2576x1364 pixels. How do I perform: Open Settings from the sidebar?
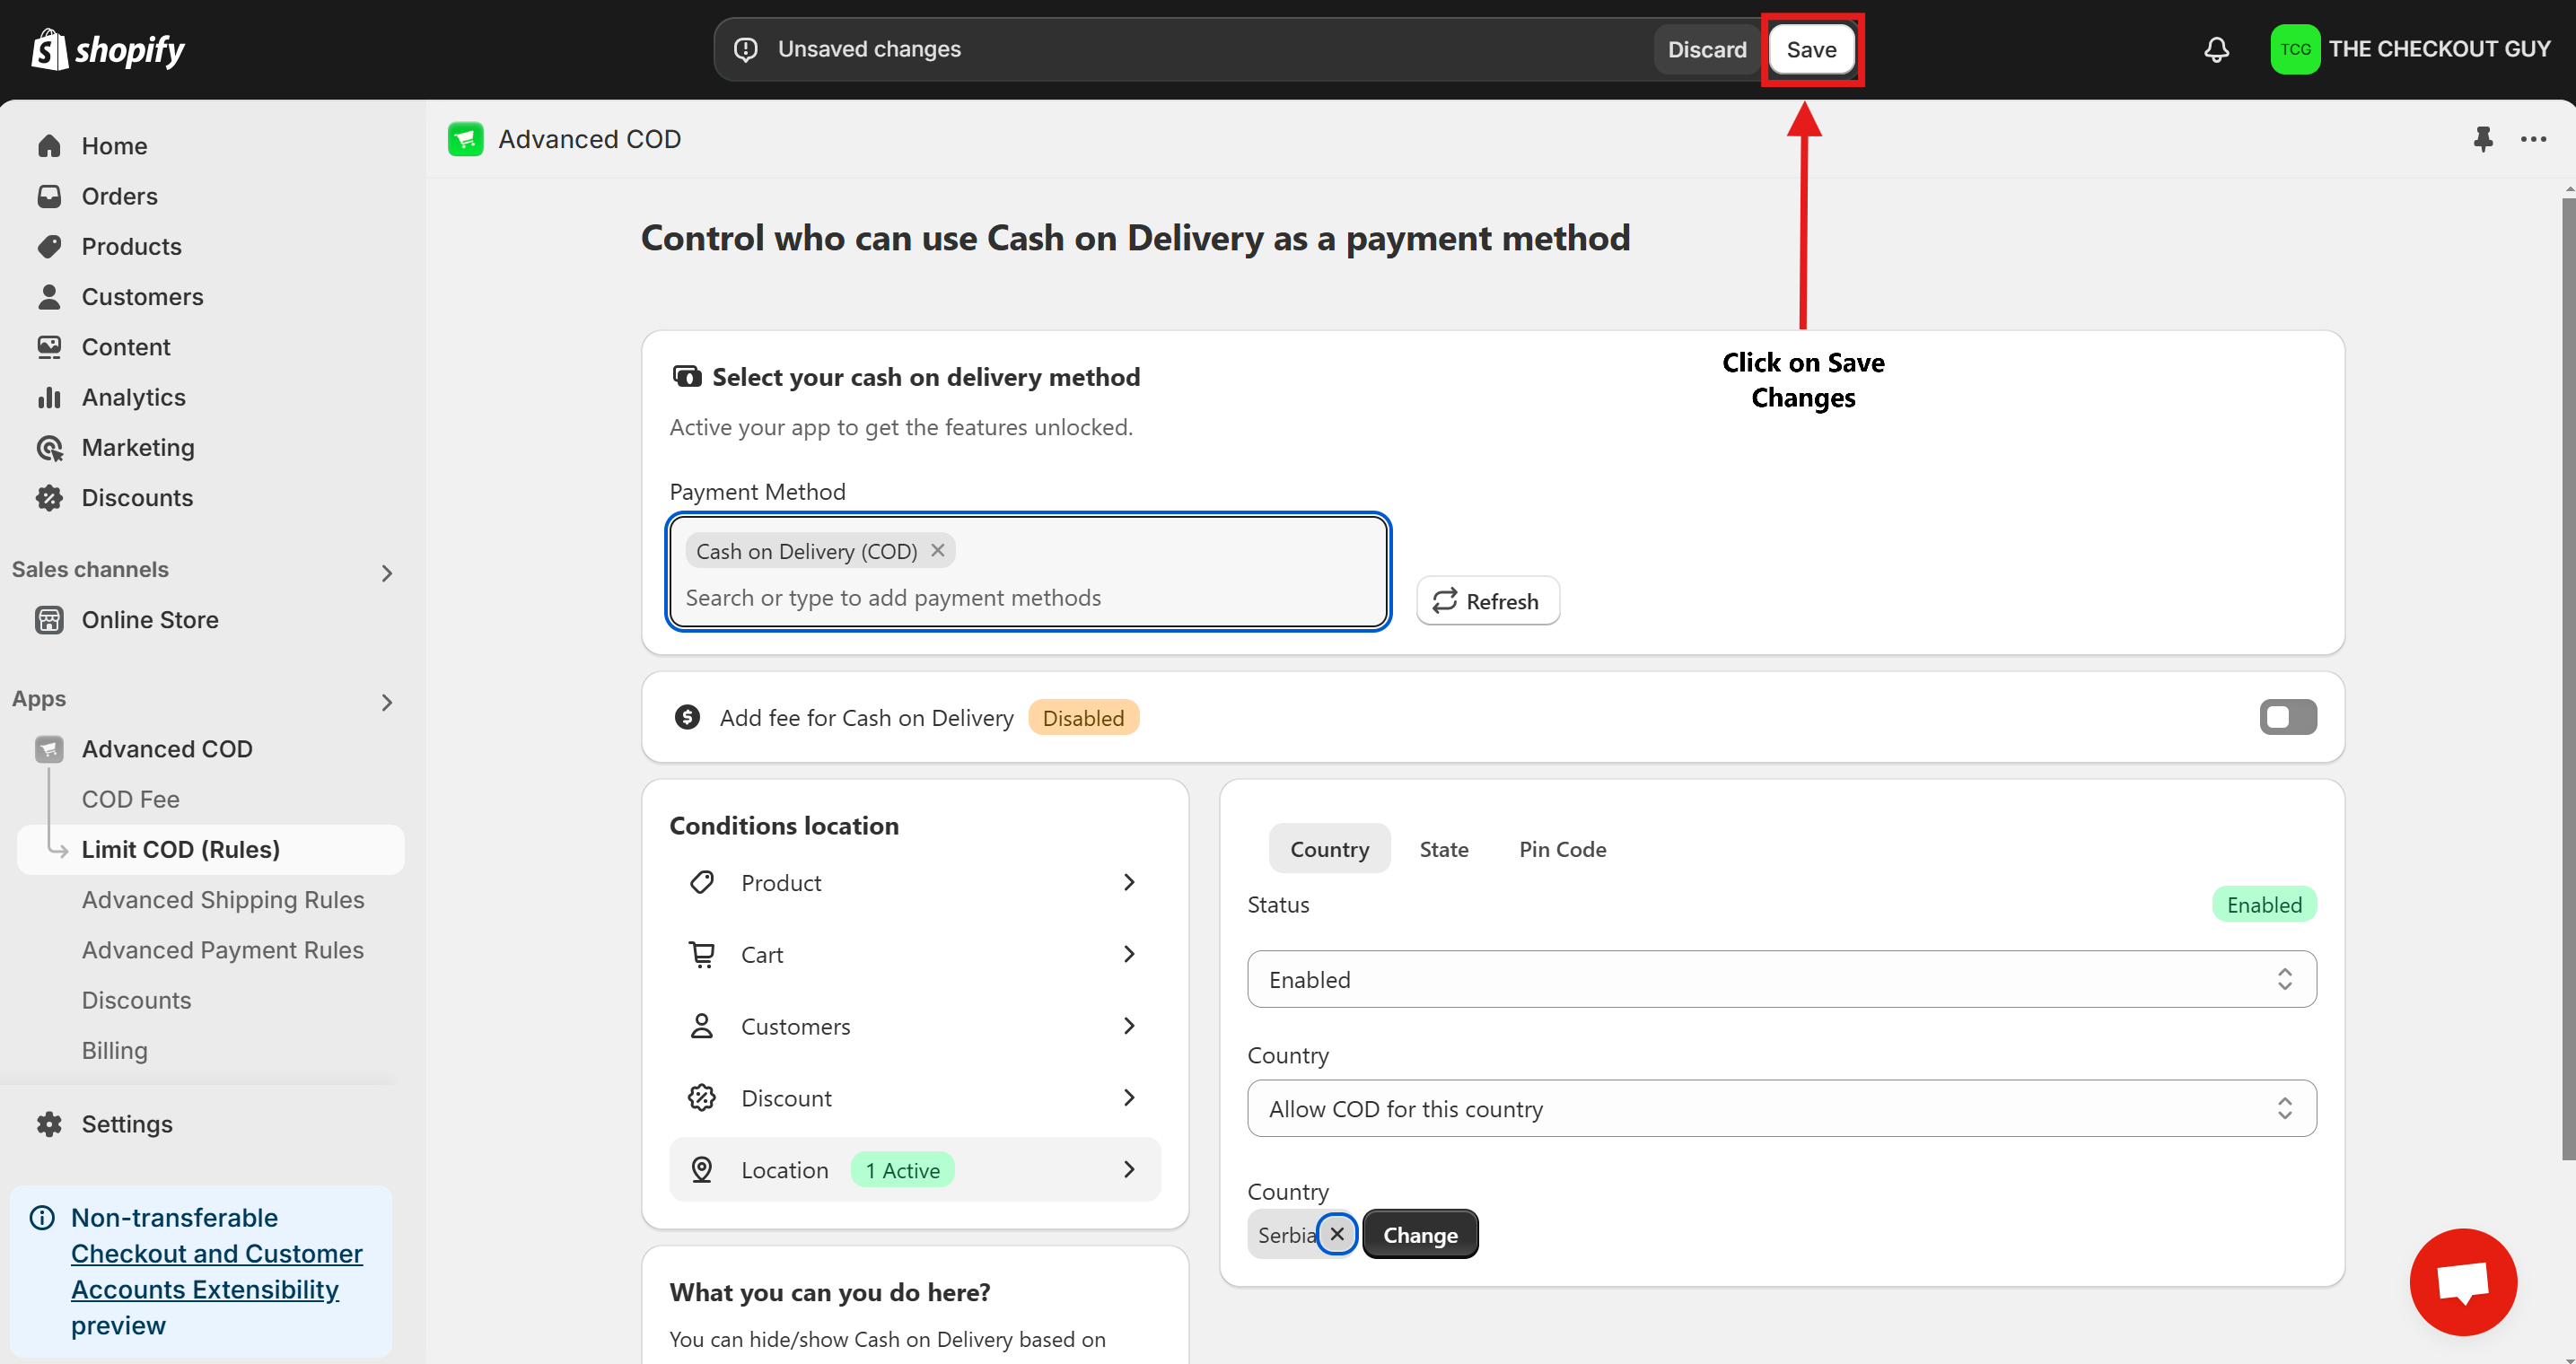coord(126,1124)
